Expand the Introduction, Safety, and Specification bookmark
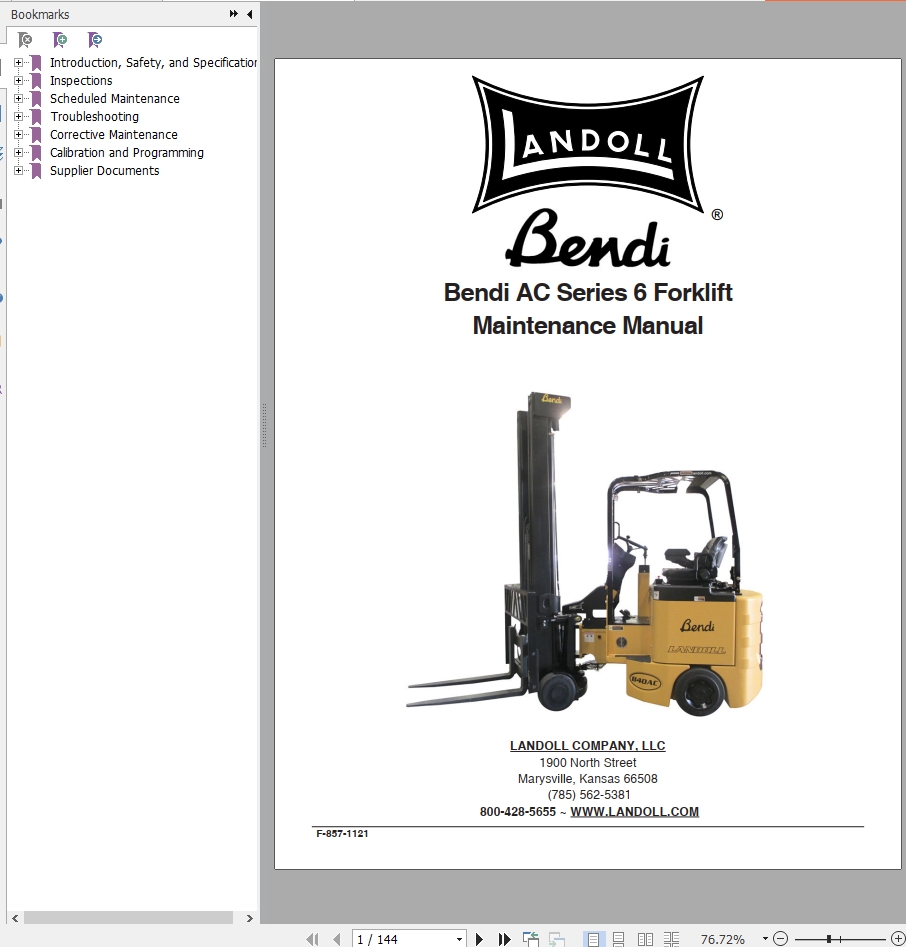906x947 pixels. click(x=18, y=62)
